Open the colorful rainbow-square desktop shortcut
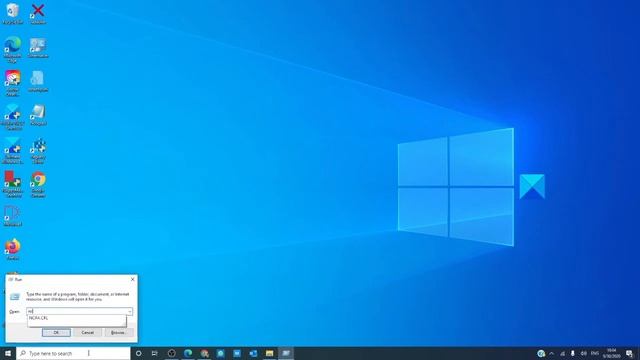Viewport: 640px width, 360px height. tap(13, 83)
